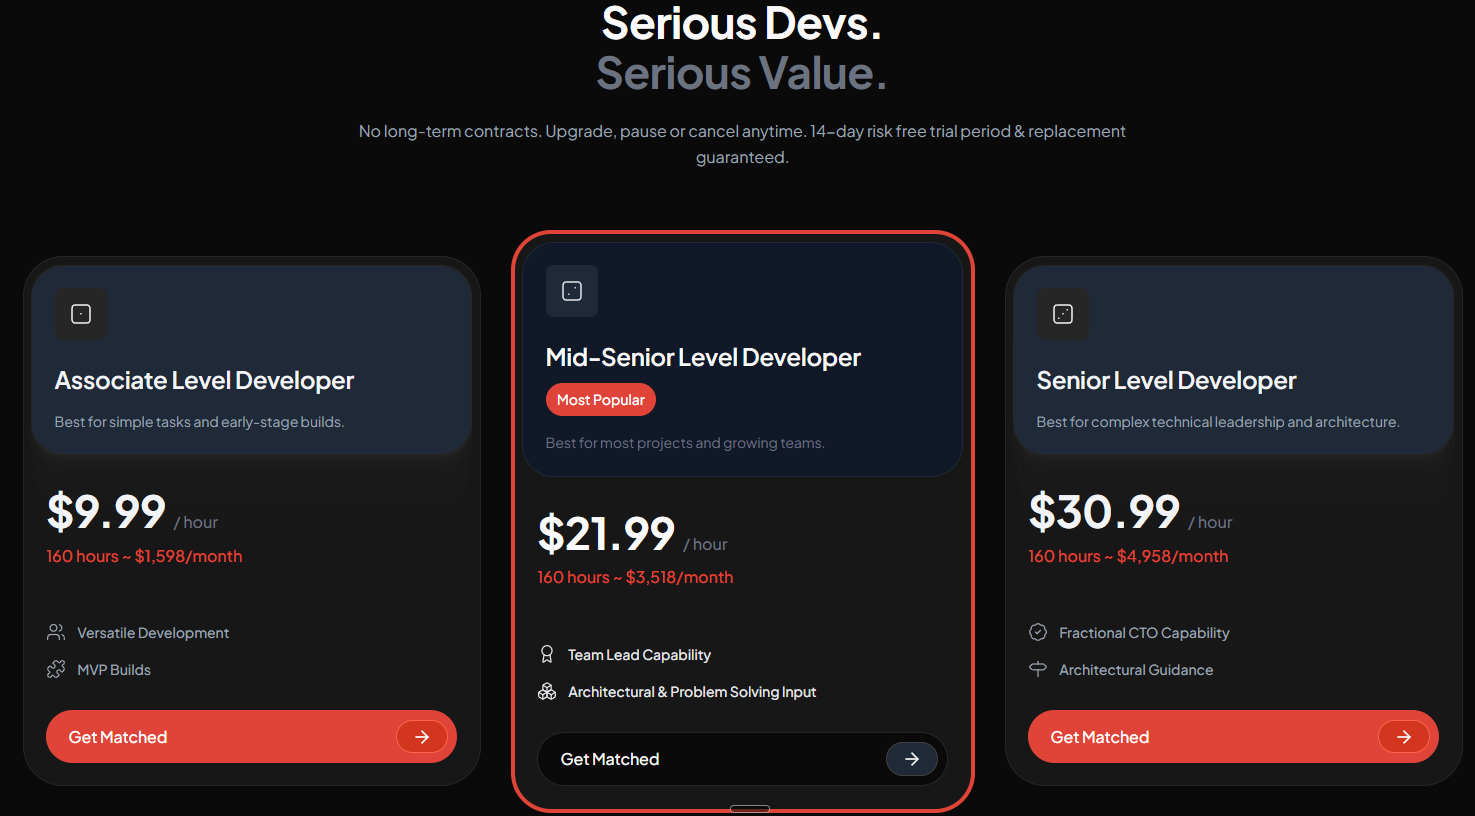Screen dimensions: 1475x816
Task: Click the Fractional CTO Capability text
Action: (x=1144, y=633)
